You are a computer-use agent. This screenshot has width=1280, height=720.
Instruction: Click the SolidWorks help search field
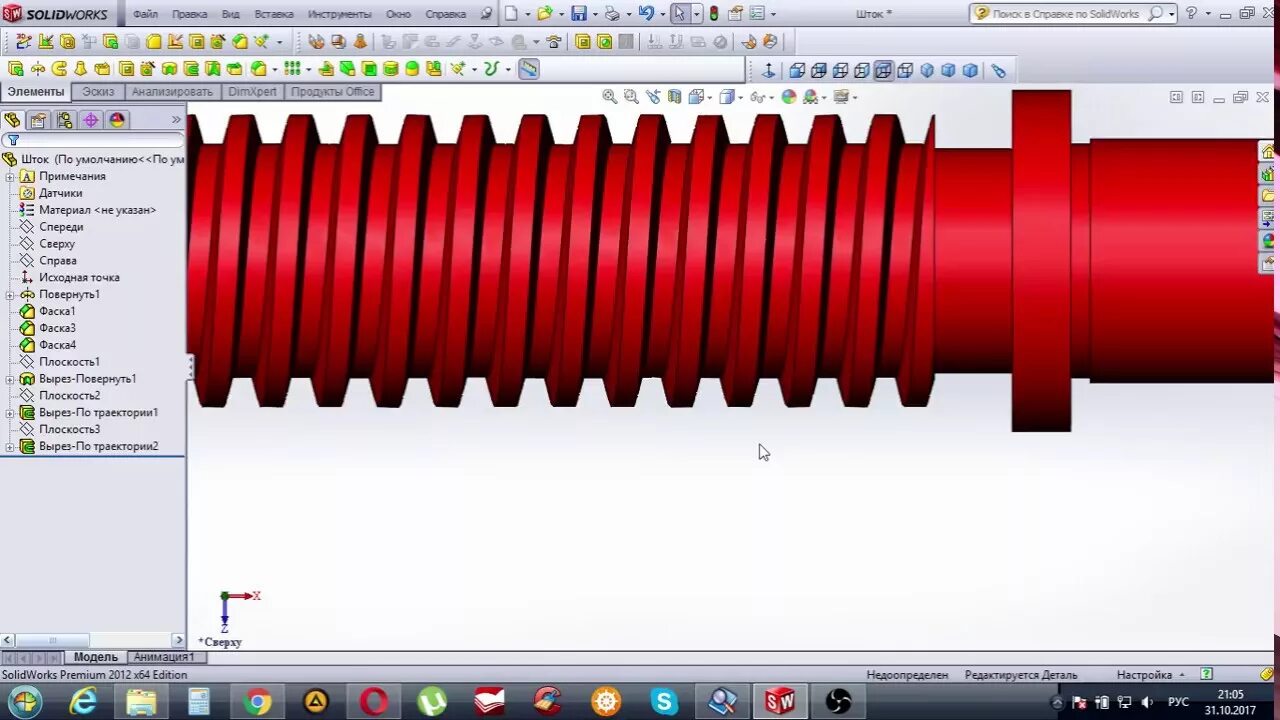point(1068,14)
